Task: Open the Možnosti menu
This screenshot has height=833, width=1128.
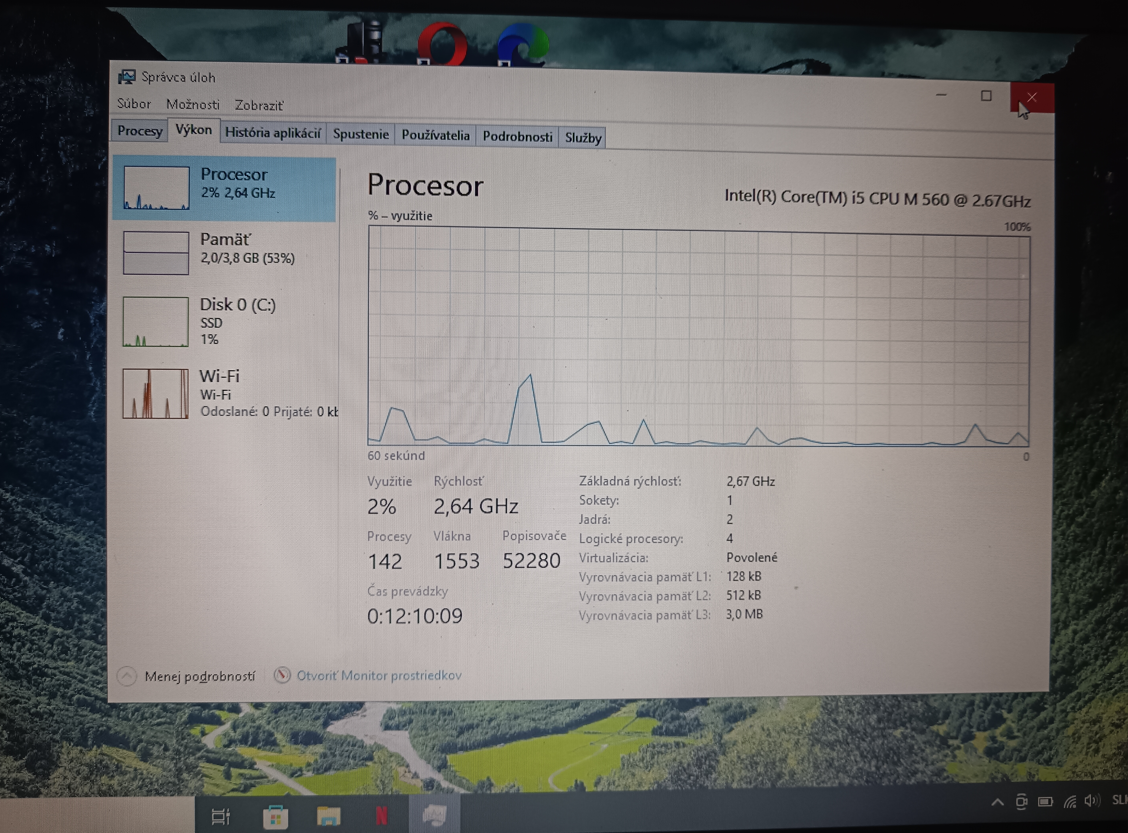Action: pos(193,104)
